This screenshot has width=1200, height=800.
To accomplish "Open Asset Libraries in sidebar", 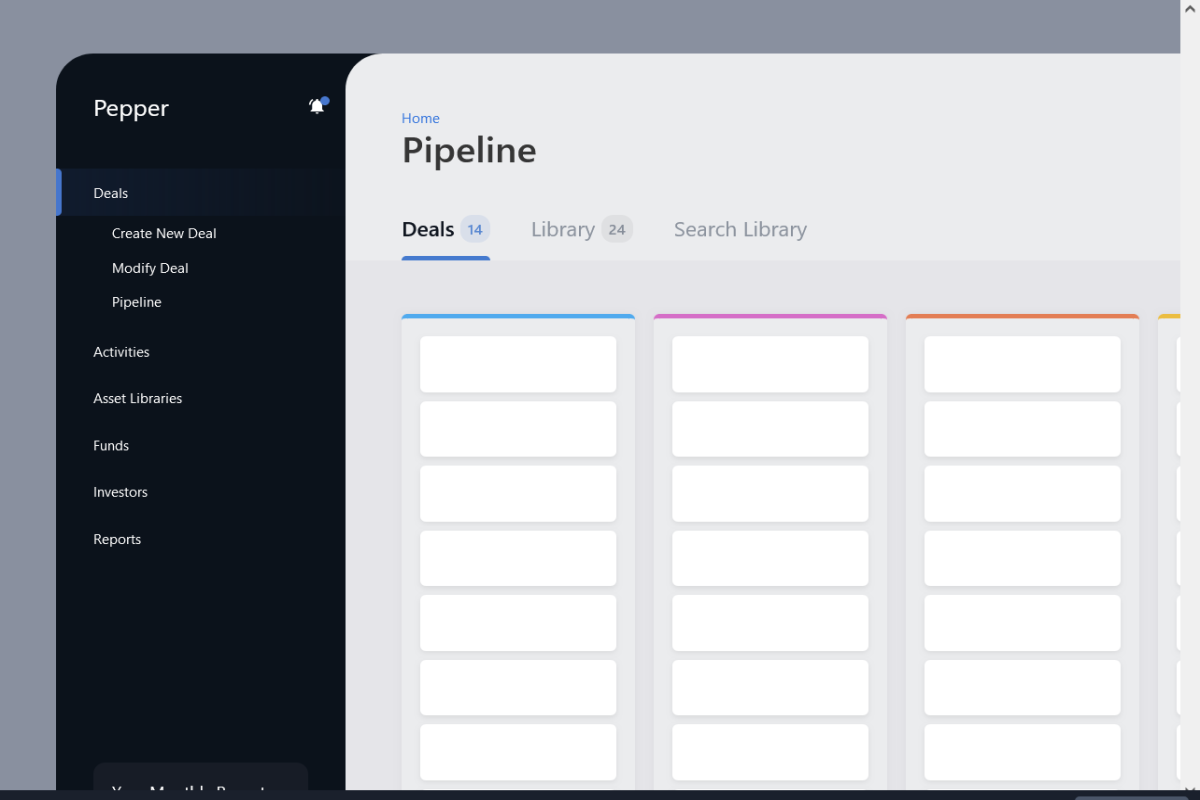I will click(x=138, y=398).
